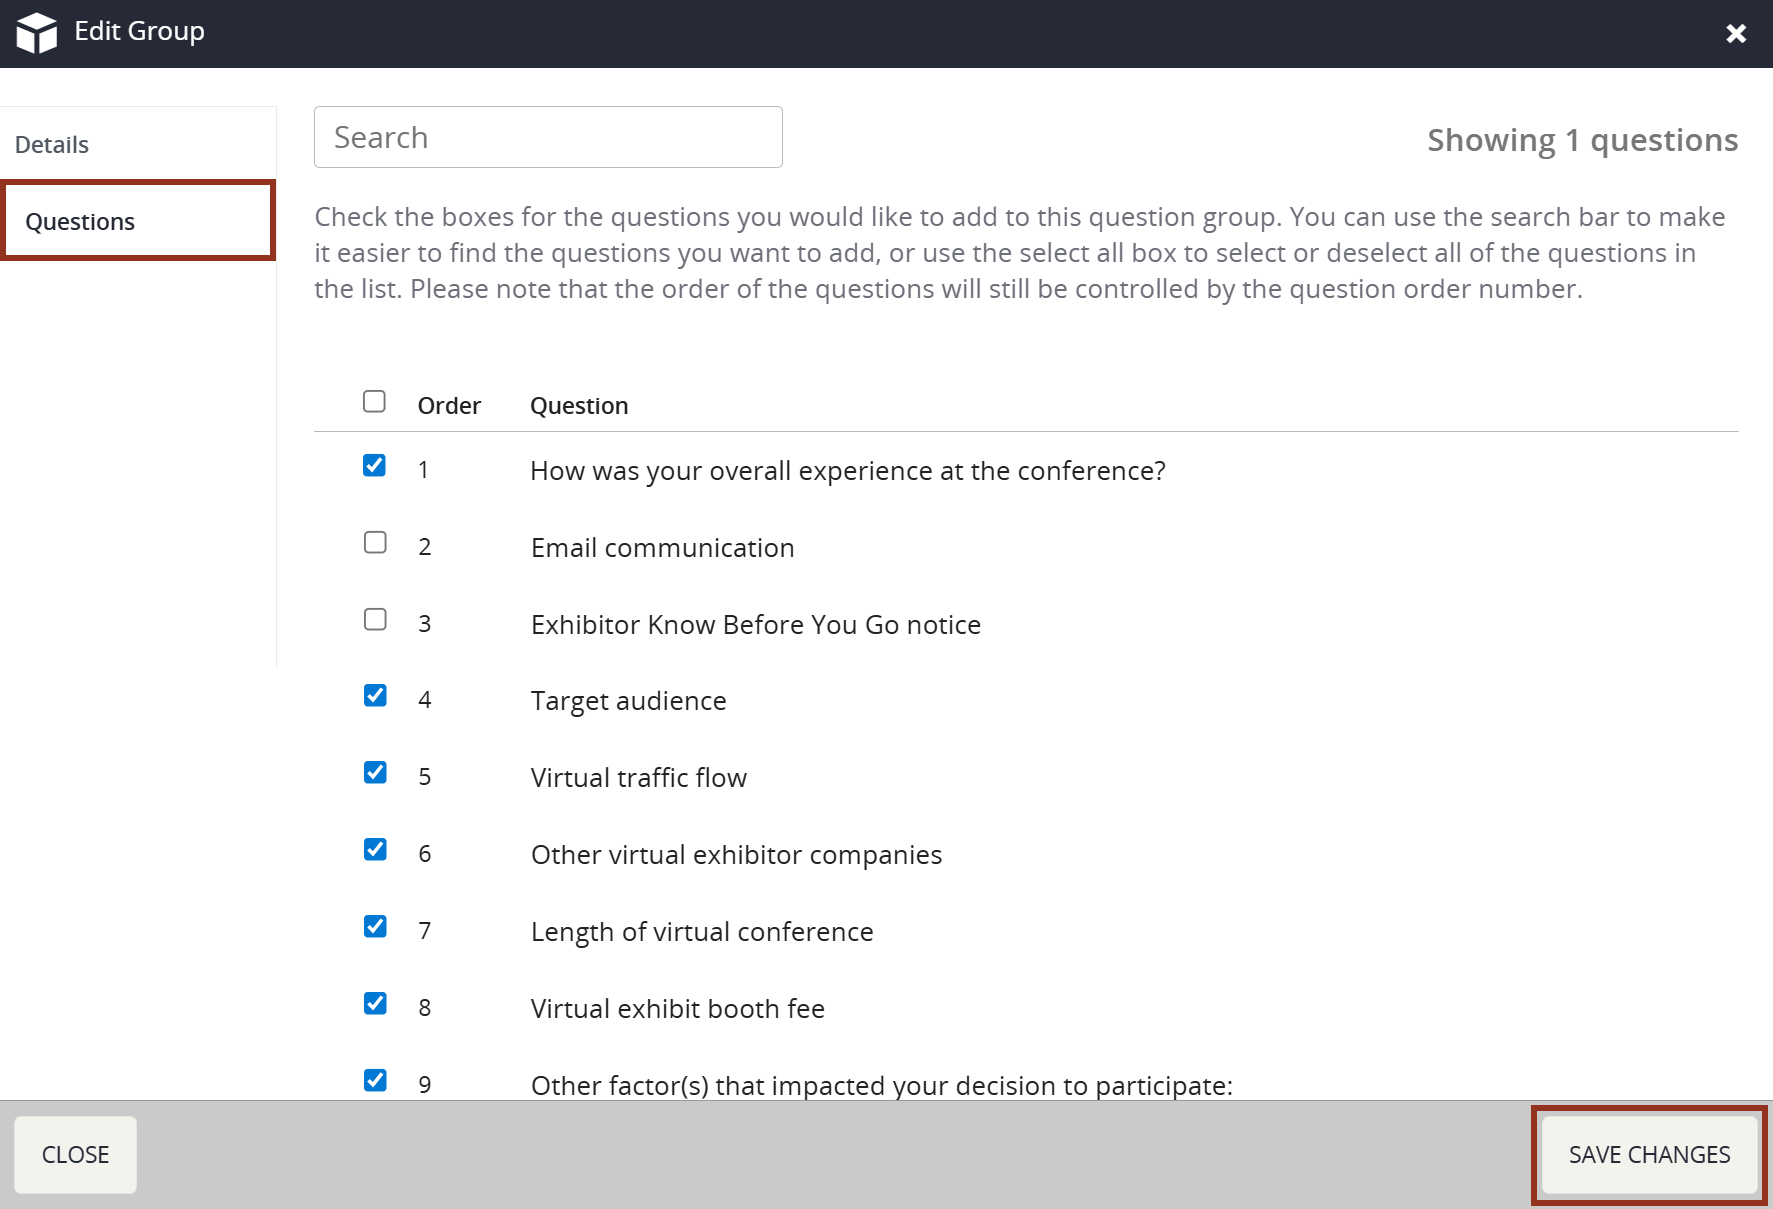
Task: Click the 'Virtual traffic flow' question text
Action: point(639,778)
